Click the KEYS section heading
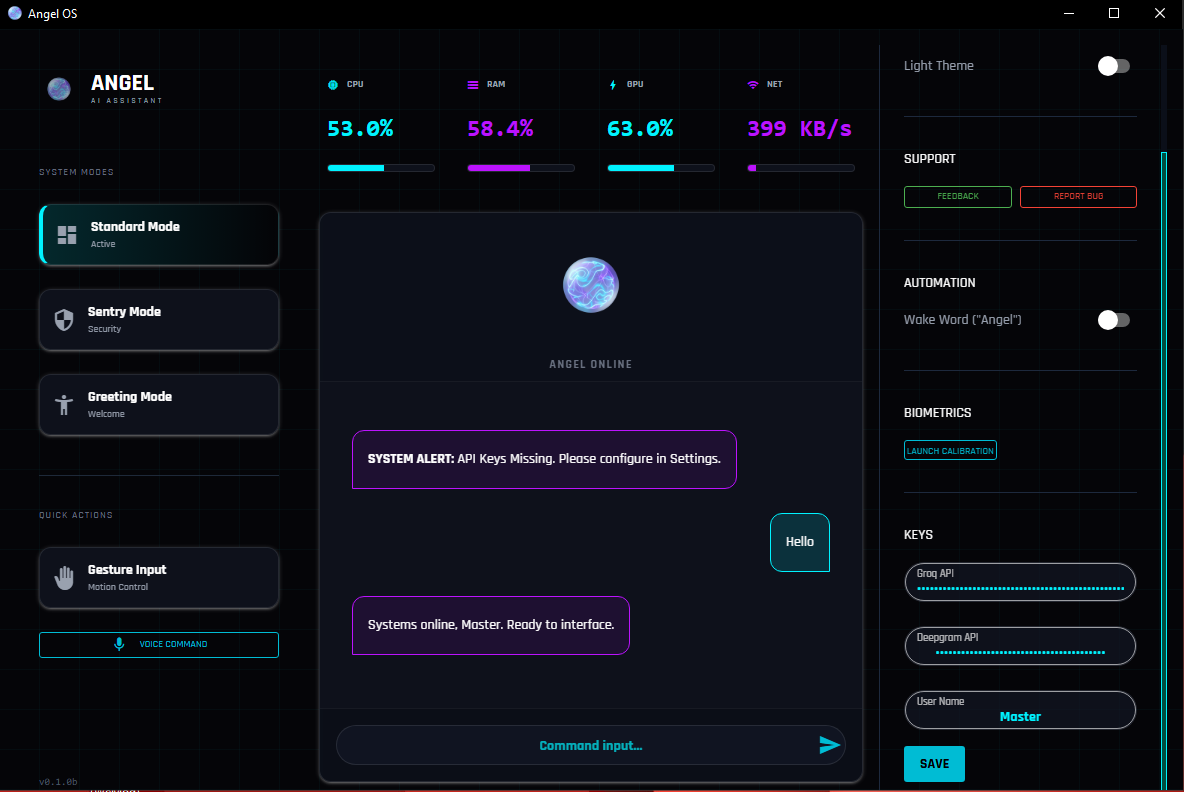The height and width of the screenshot is (792, 1184). [918, 535]
